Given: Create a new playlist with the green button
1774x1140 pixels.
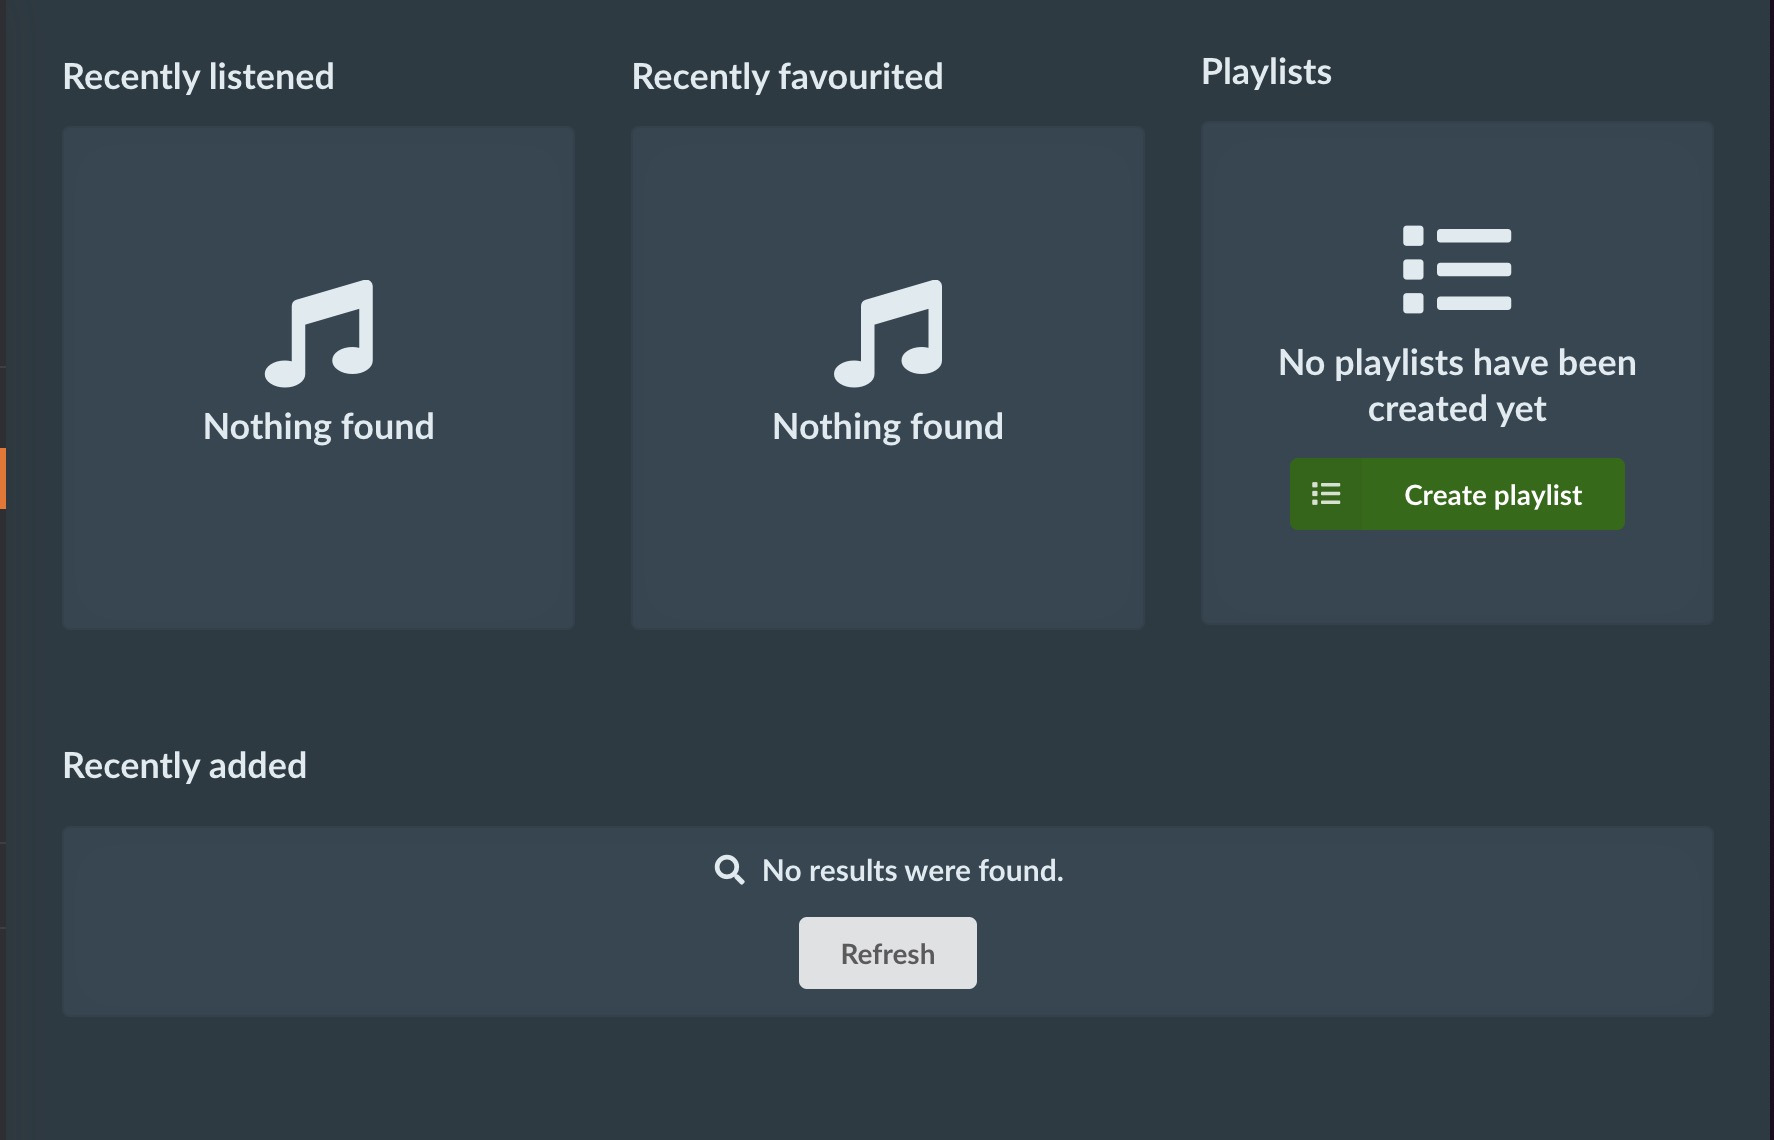Looking at the screenshot, I should pos(1456,494).
